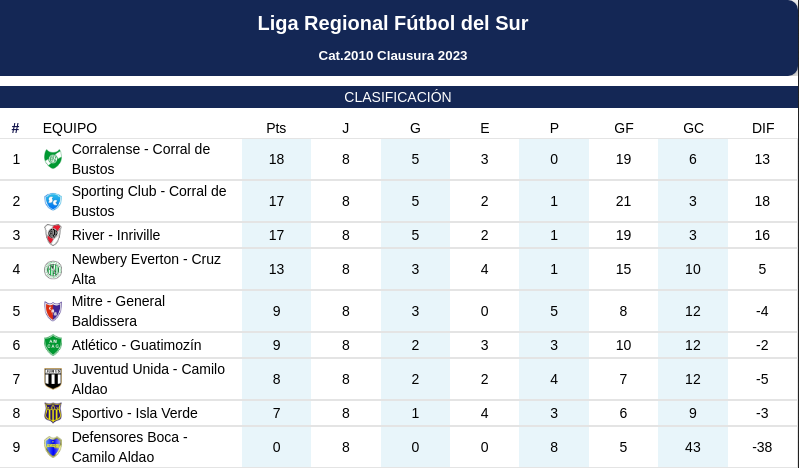Viewport: 799px width, 468px height.
Task: Click the Corralense green shield crest
Action: [x=53, y=159]
